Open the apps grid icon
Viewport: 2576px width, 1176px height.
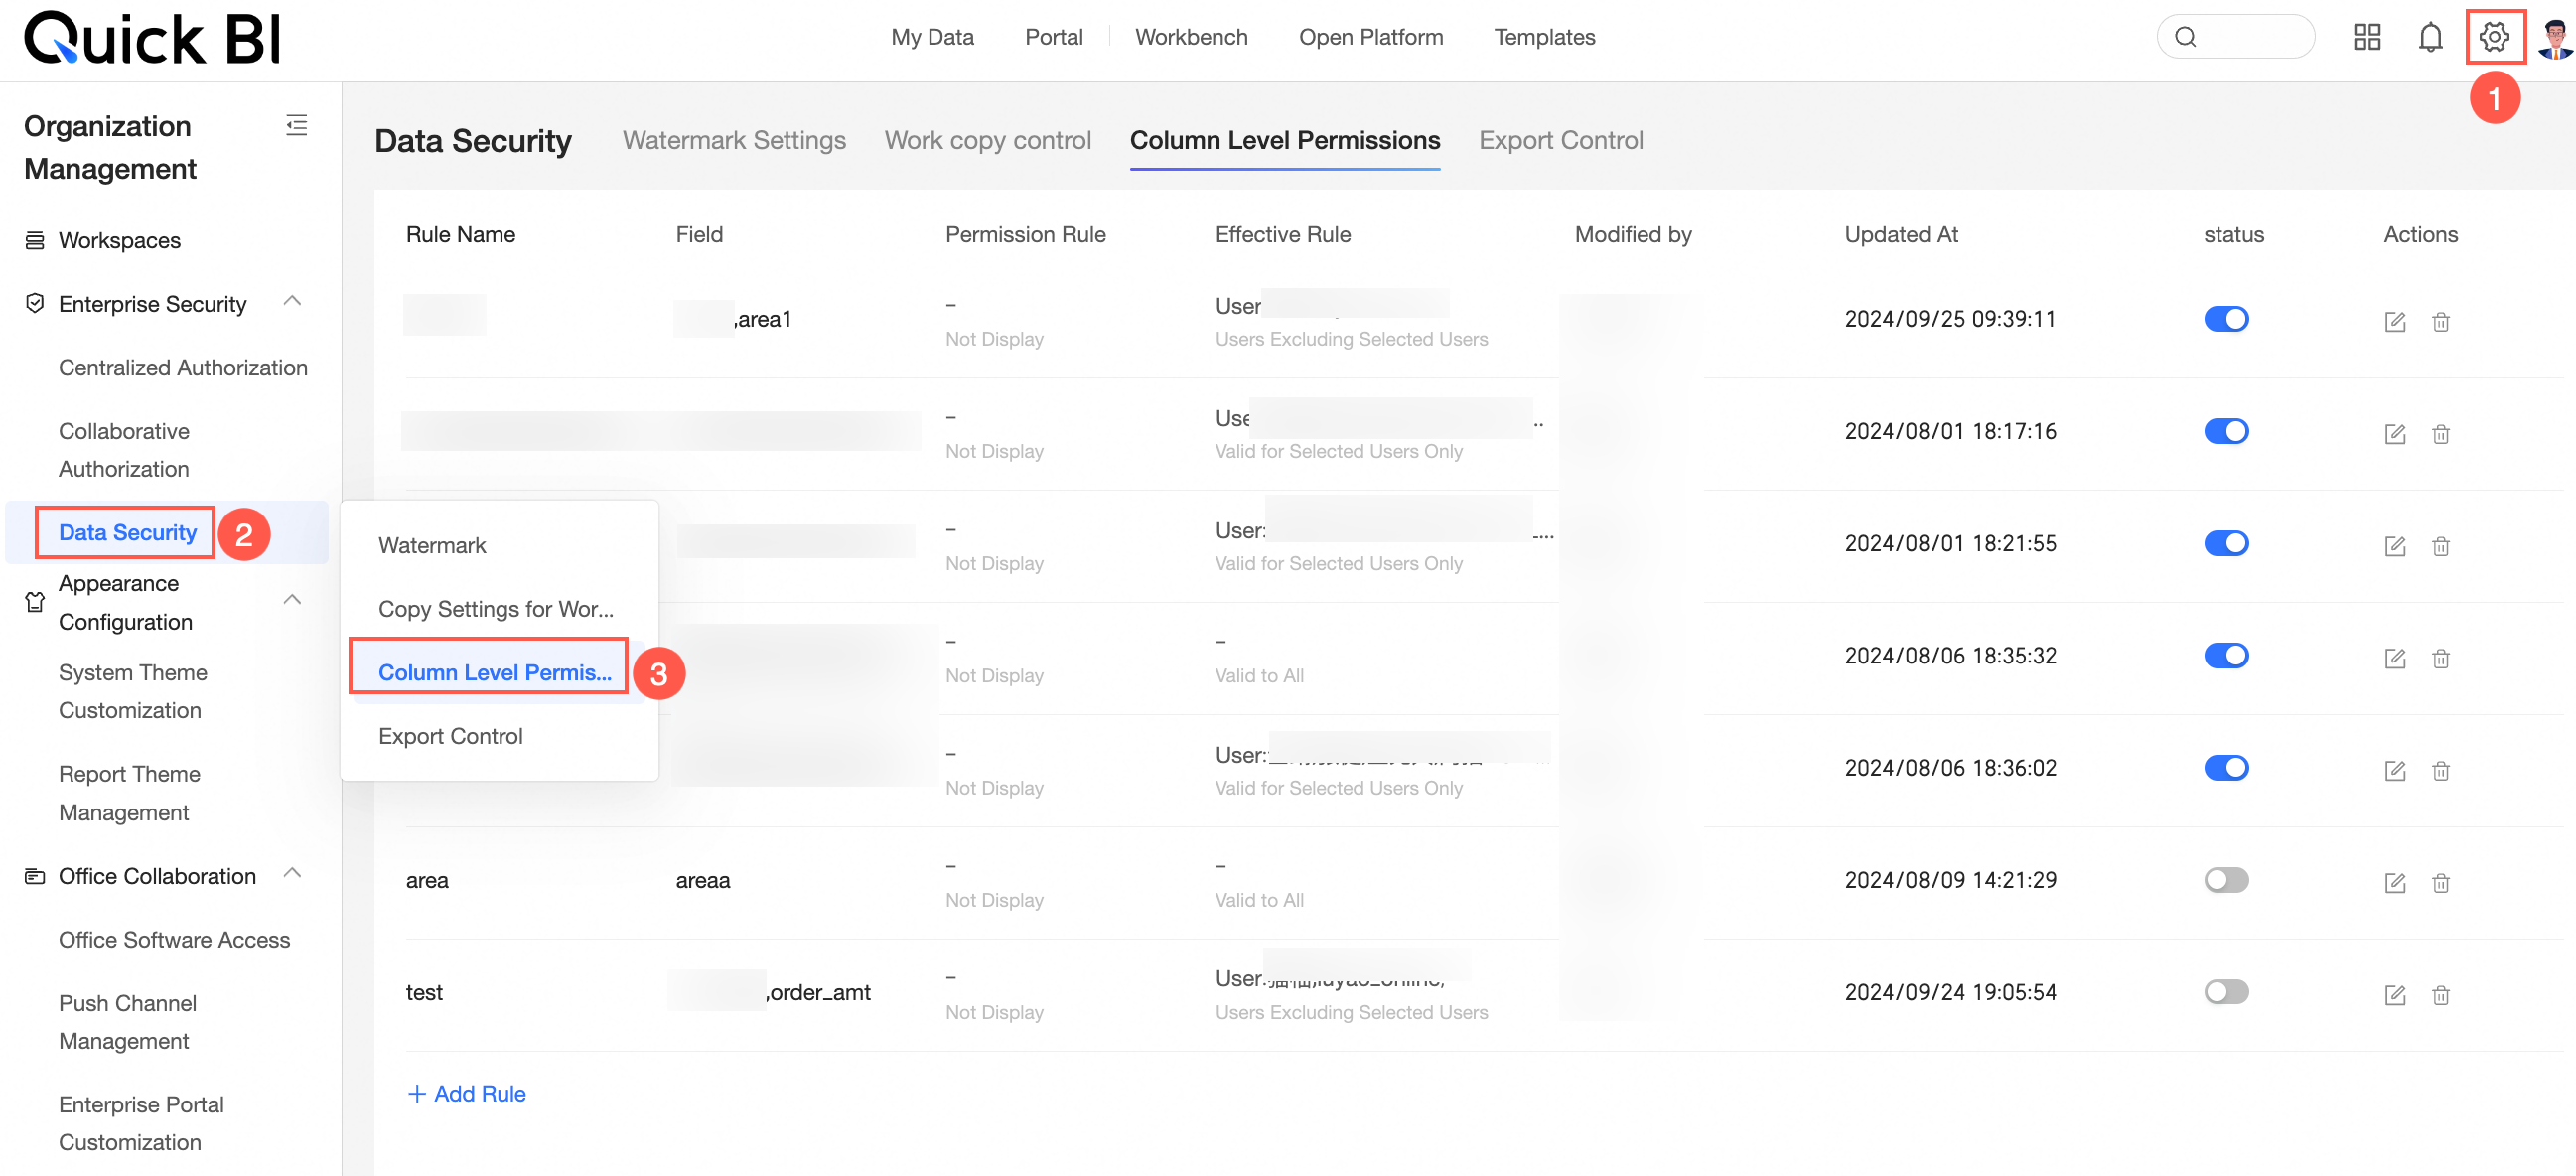2366,37
